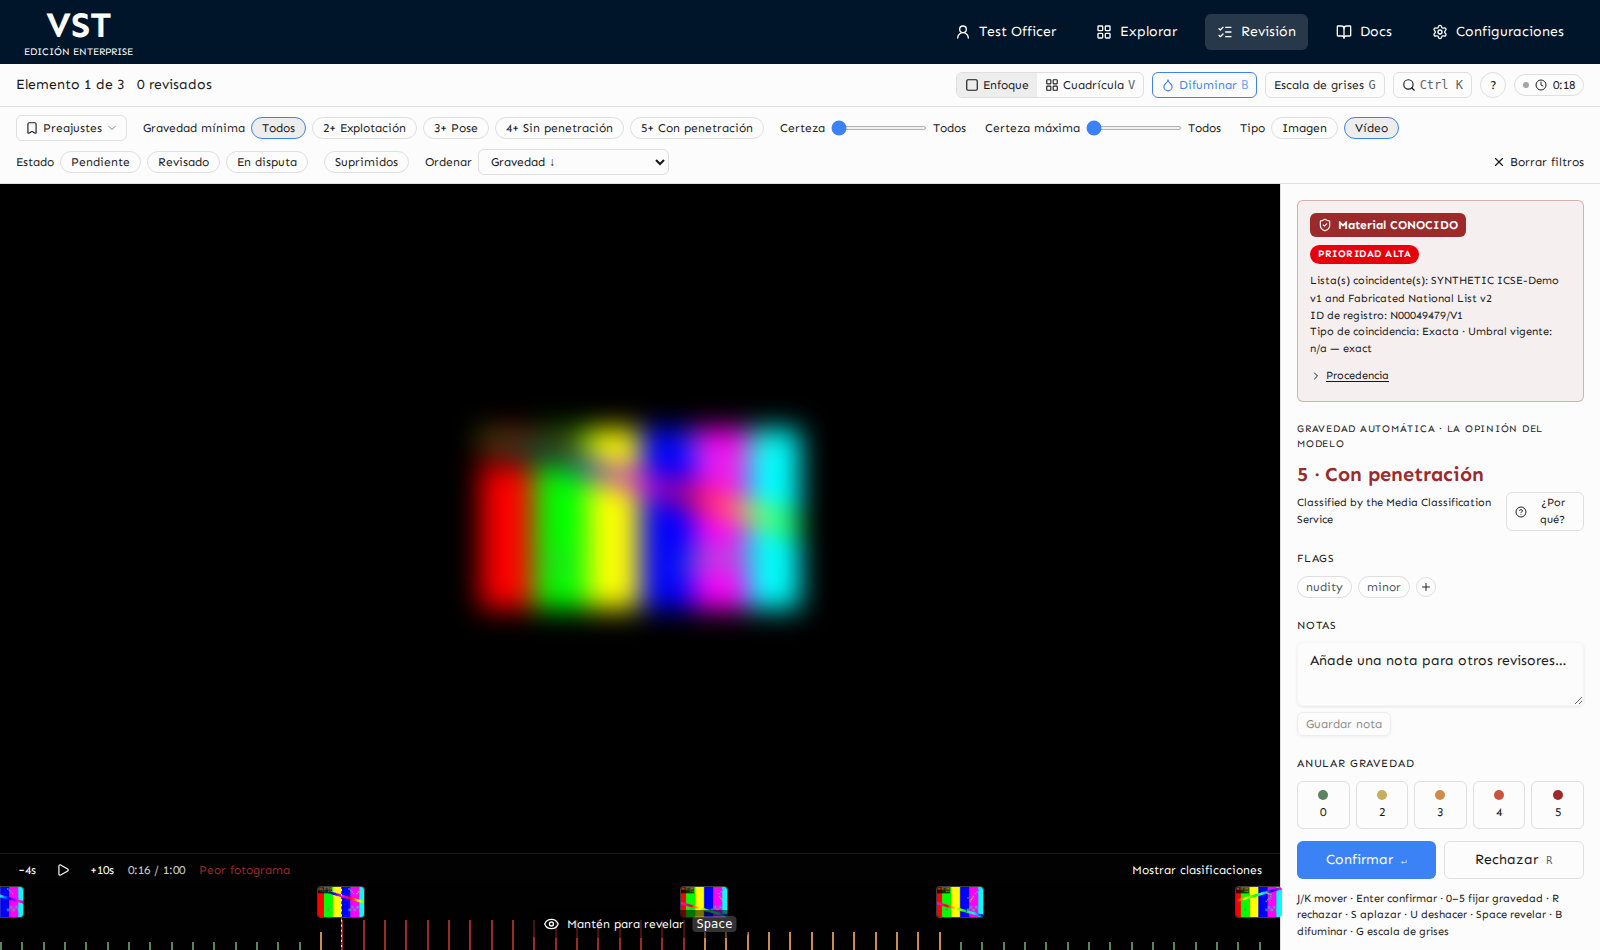Go to Docs in the top navigation
Screen dimensions: 1600x950
tap(1364, 32)
